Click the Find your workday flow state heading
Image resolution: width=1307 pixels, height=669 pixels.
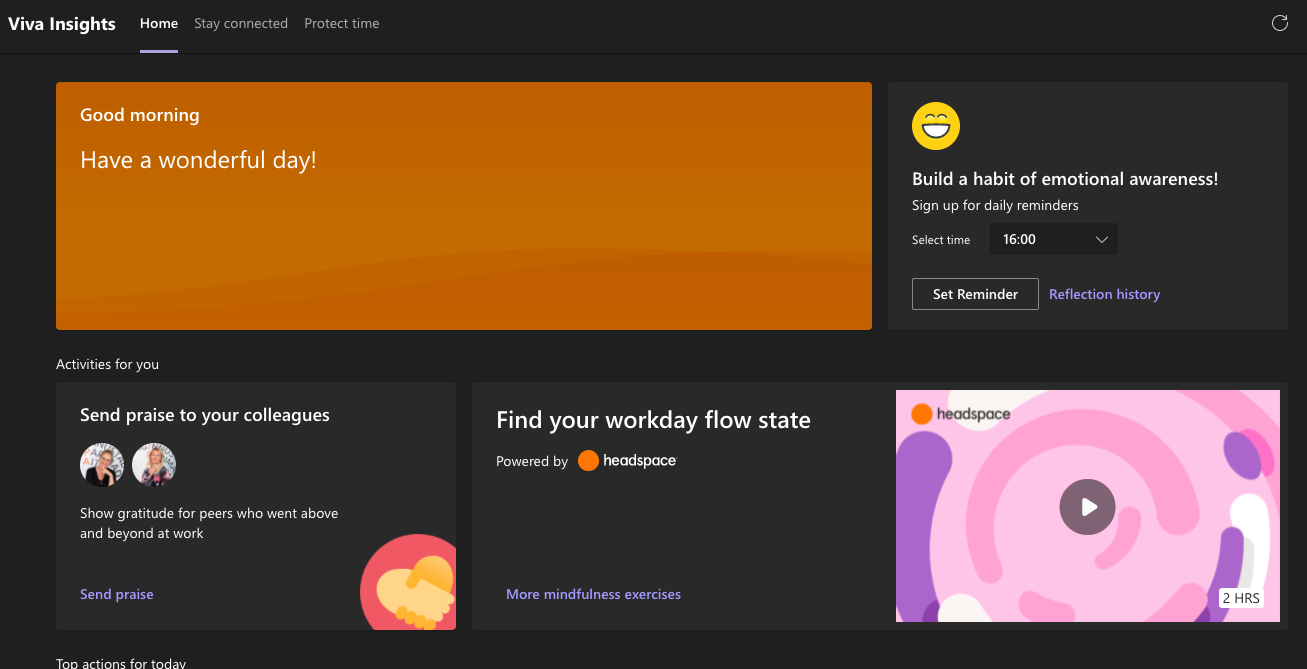point(653,420)
